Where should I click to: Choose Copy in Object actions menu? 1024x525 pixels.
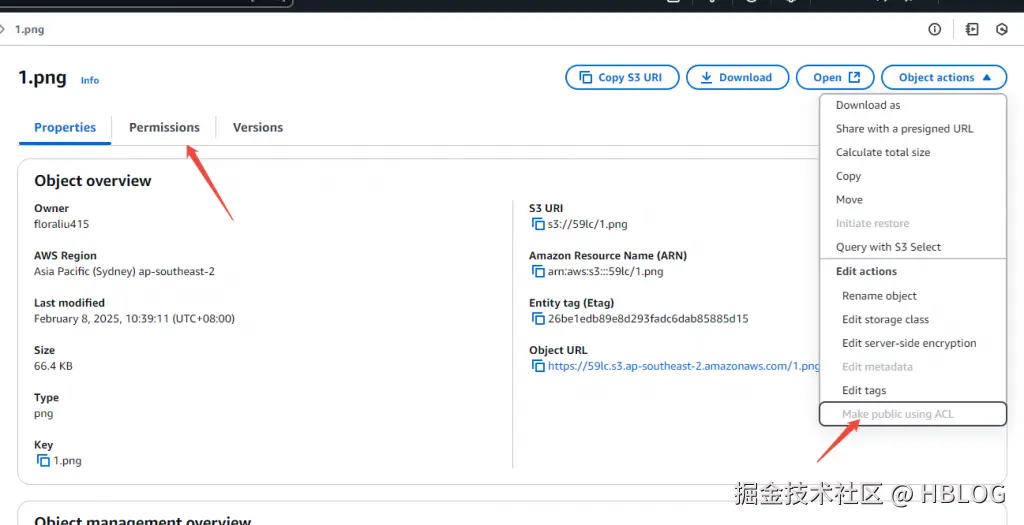(913, 176)
